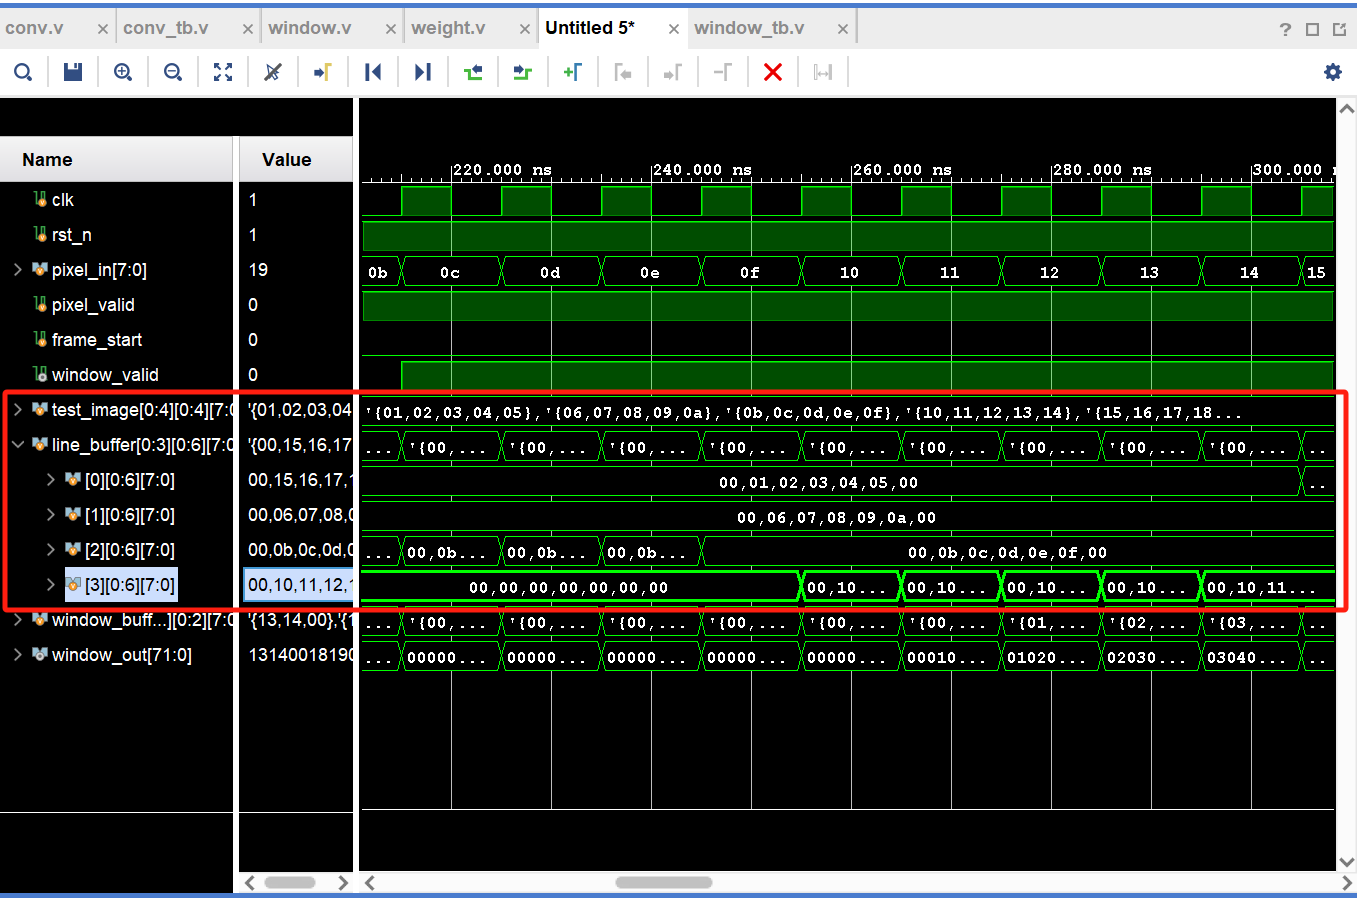Viewport: 1357px width, 901px height.
Task: Close the weight.v tab
Action: (x=524, y=29)
